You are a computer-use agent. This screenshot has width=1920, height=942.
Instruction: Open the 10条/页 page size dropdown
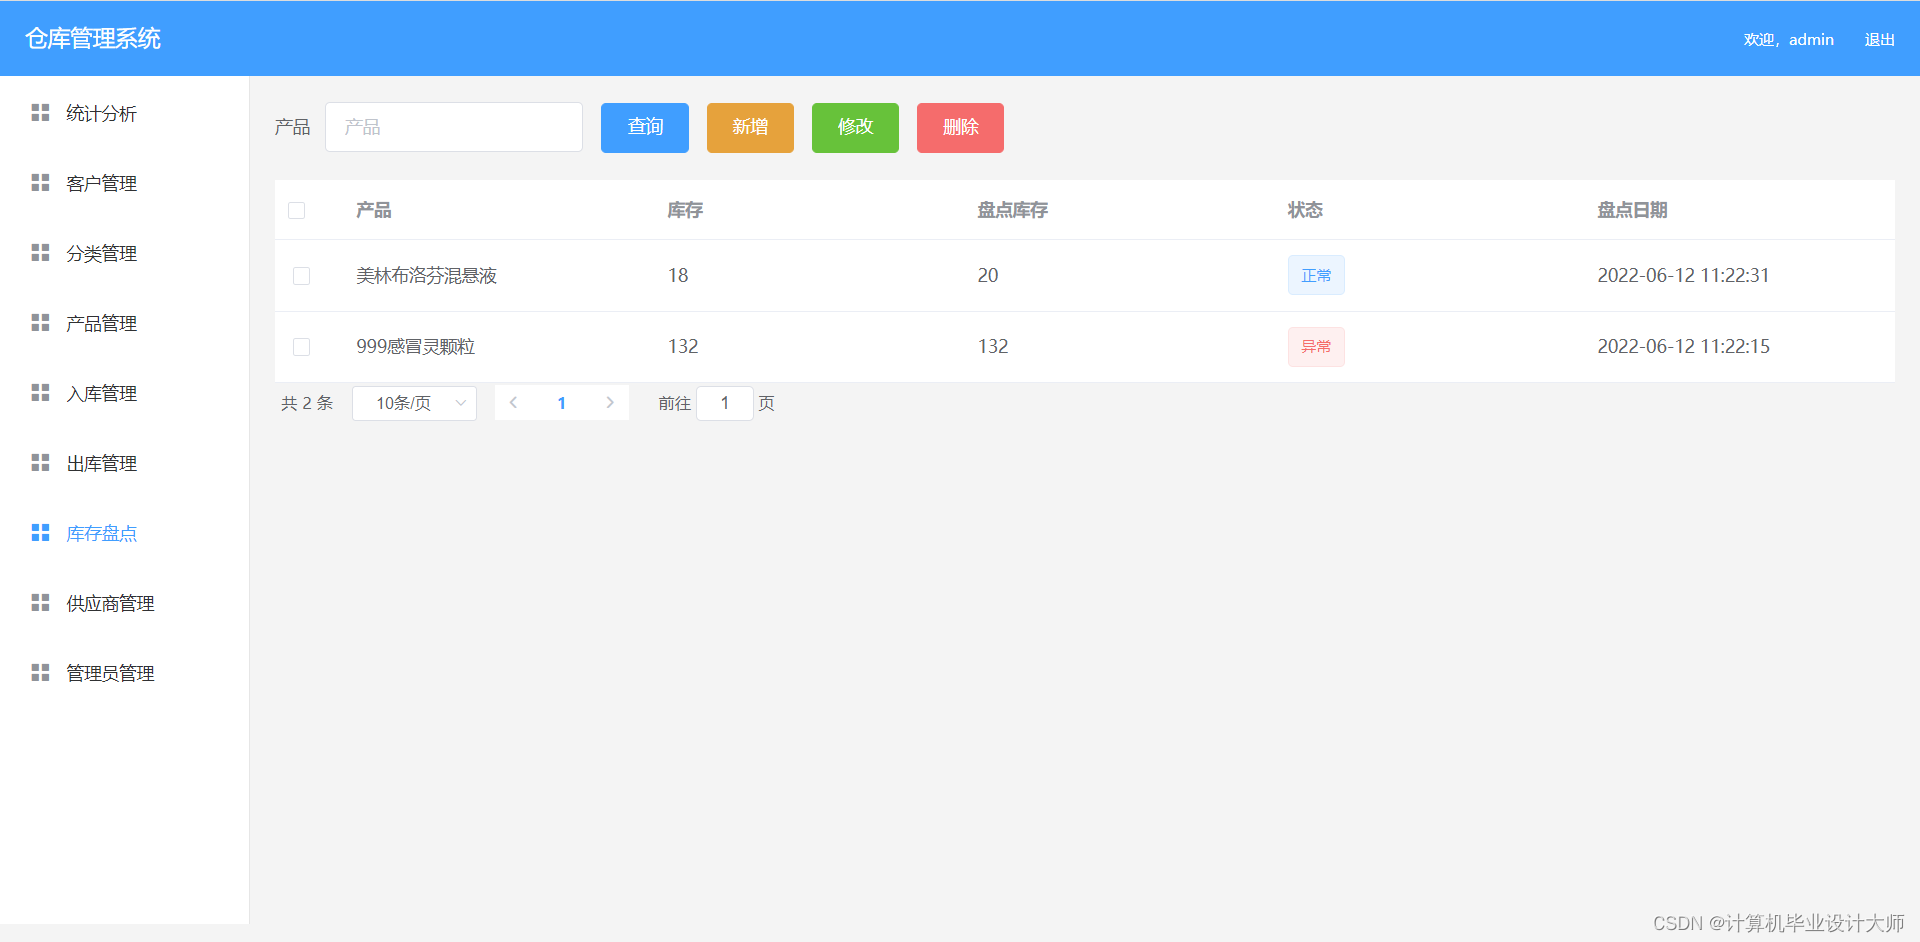tap(414, 403)
